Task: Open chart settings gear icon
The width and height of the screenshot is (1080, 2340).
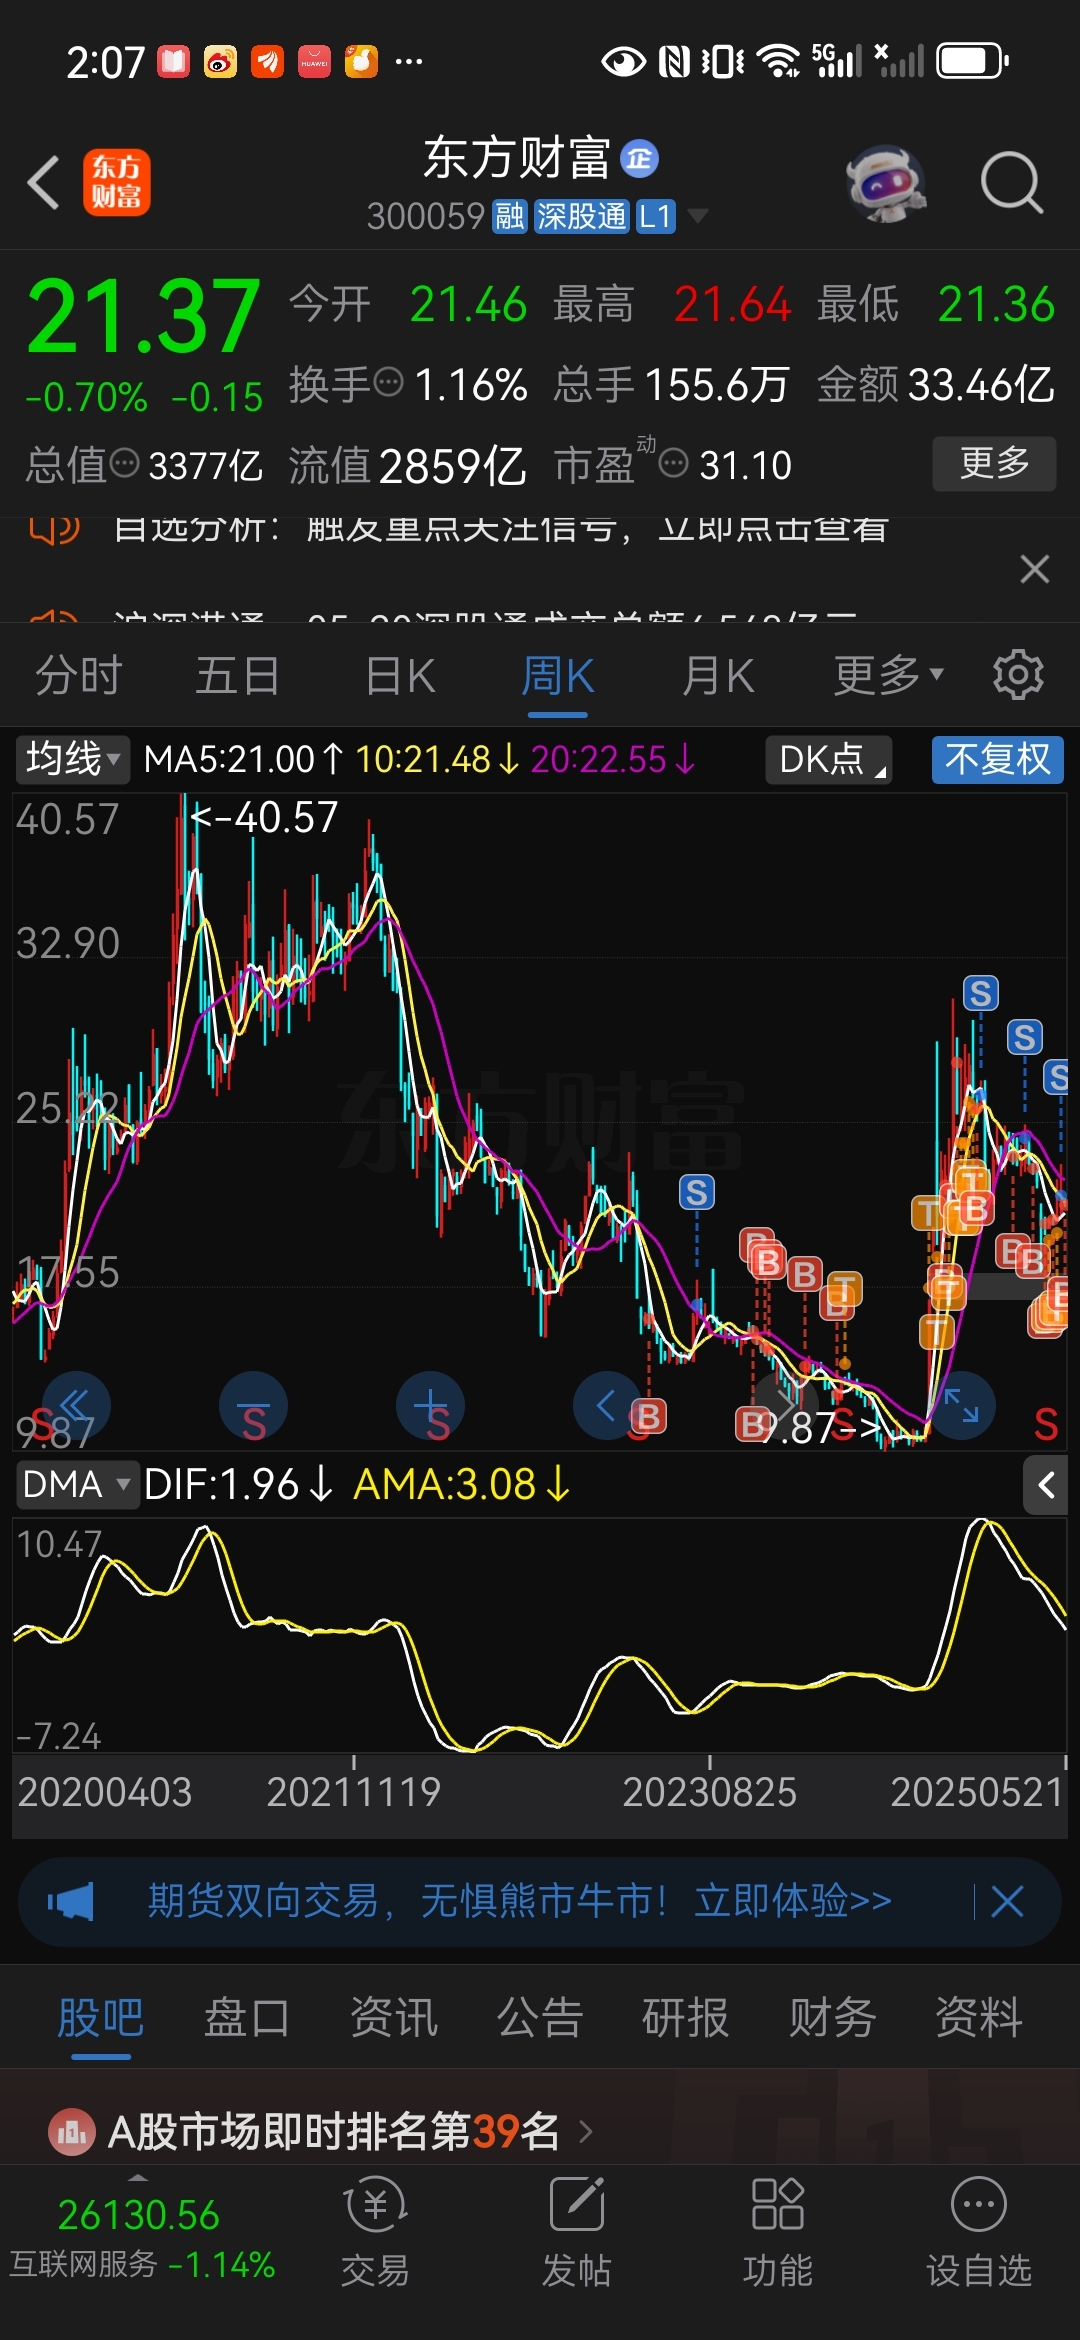Action: tap(1018, 675)
